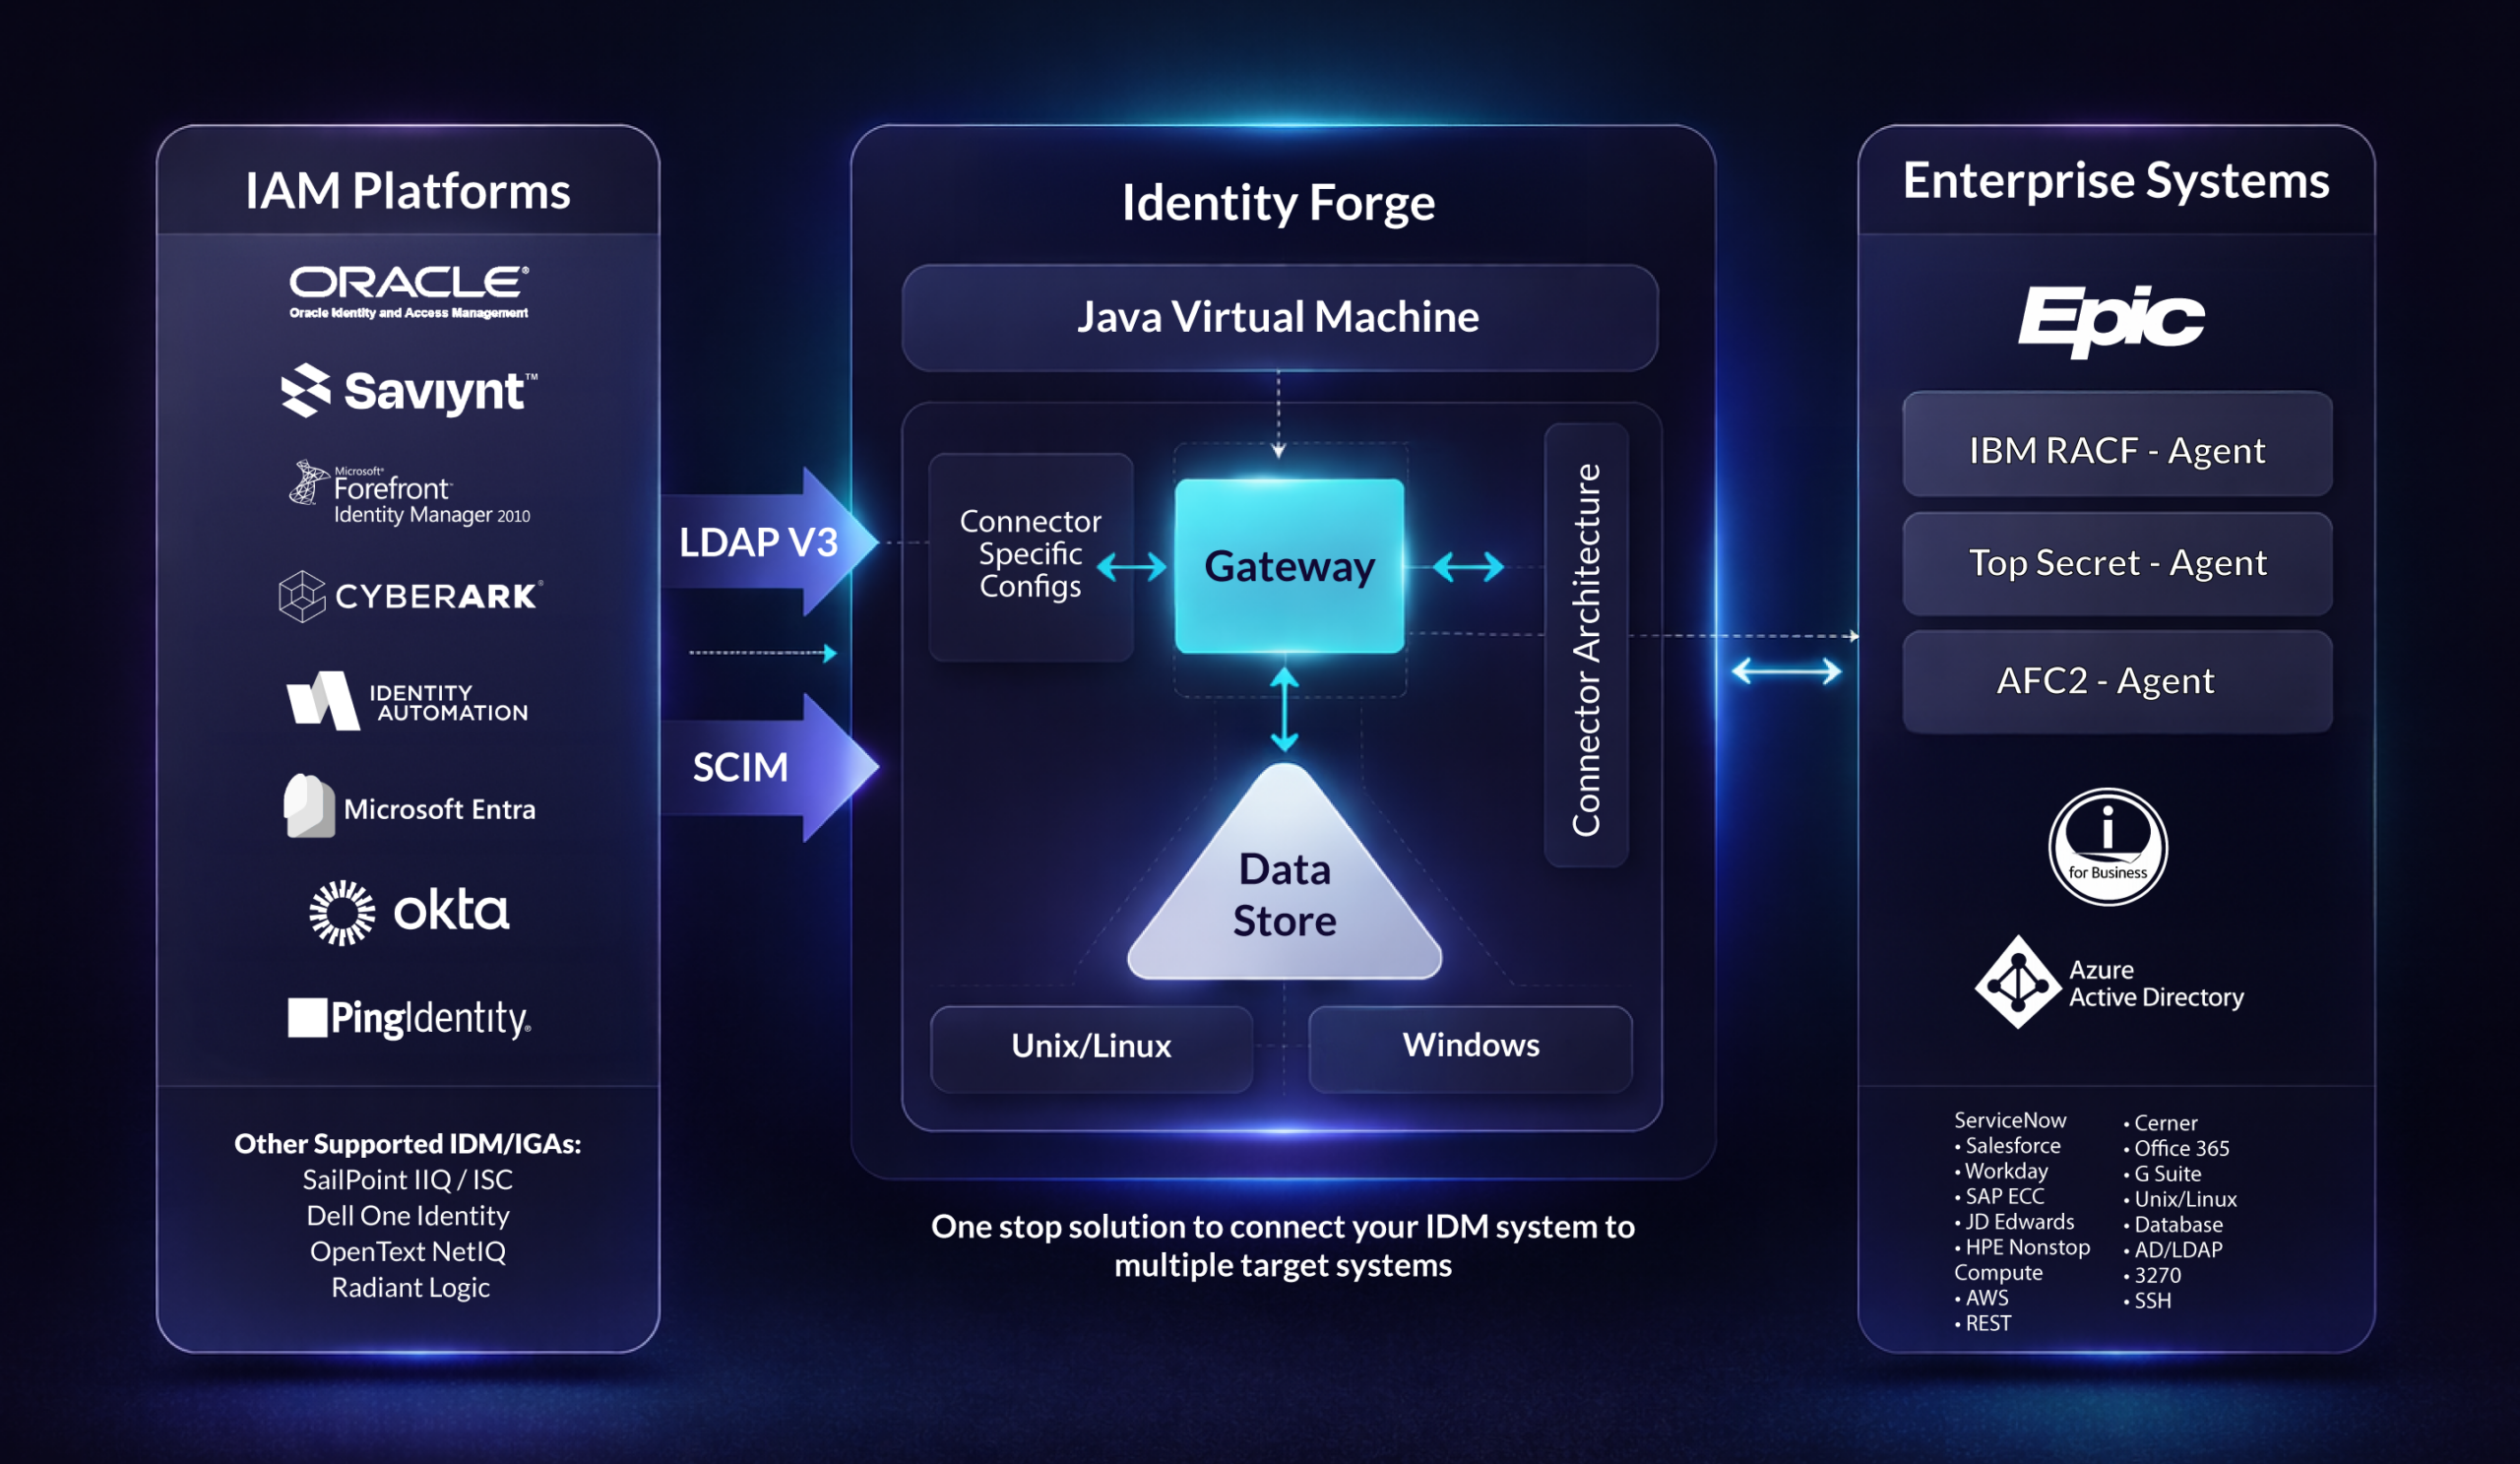This screenshot has width=2520, height=1464.
Task: Click the IBM RACF - Agent entry
Action: [2117, 449]
